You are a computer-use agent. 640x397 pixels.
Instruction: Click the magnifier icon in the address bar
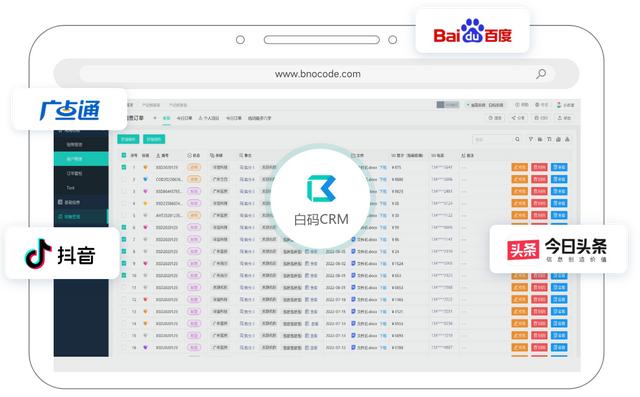click(541, 74)
